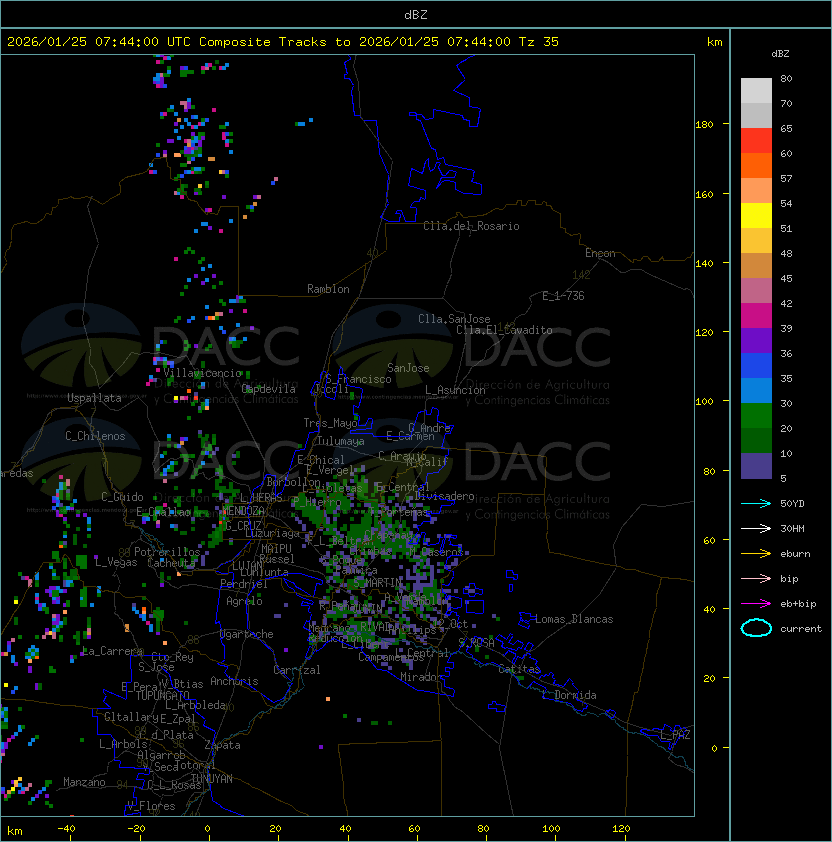Screen dimensions: 832x842
Task: Click the 'Tz 35' text in header
Action: (539, 41)
